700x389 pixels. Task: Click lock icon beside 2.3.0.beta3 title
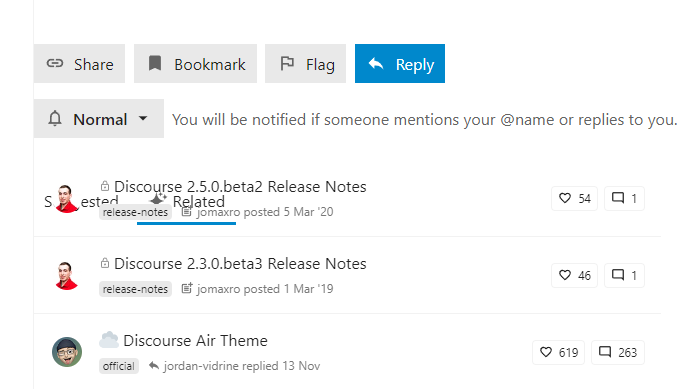pyautogui.click(x=105, y=263)
